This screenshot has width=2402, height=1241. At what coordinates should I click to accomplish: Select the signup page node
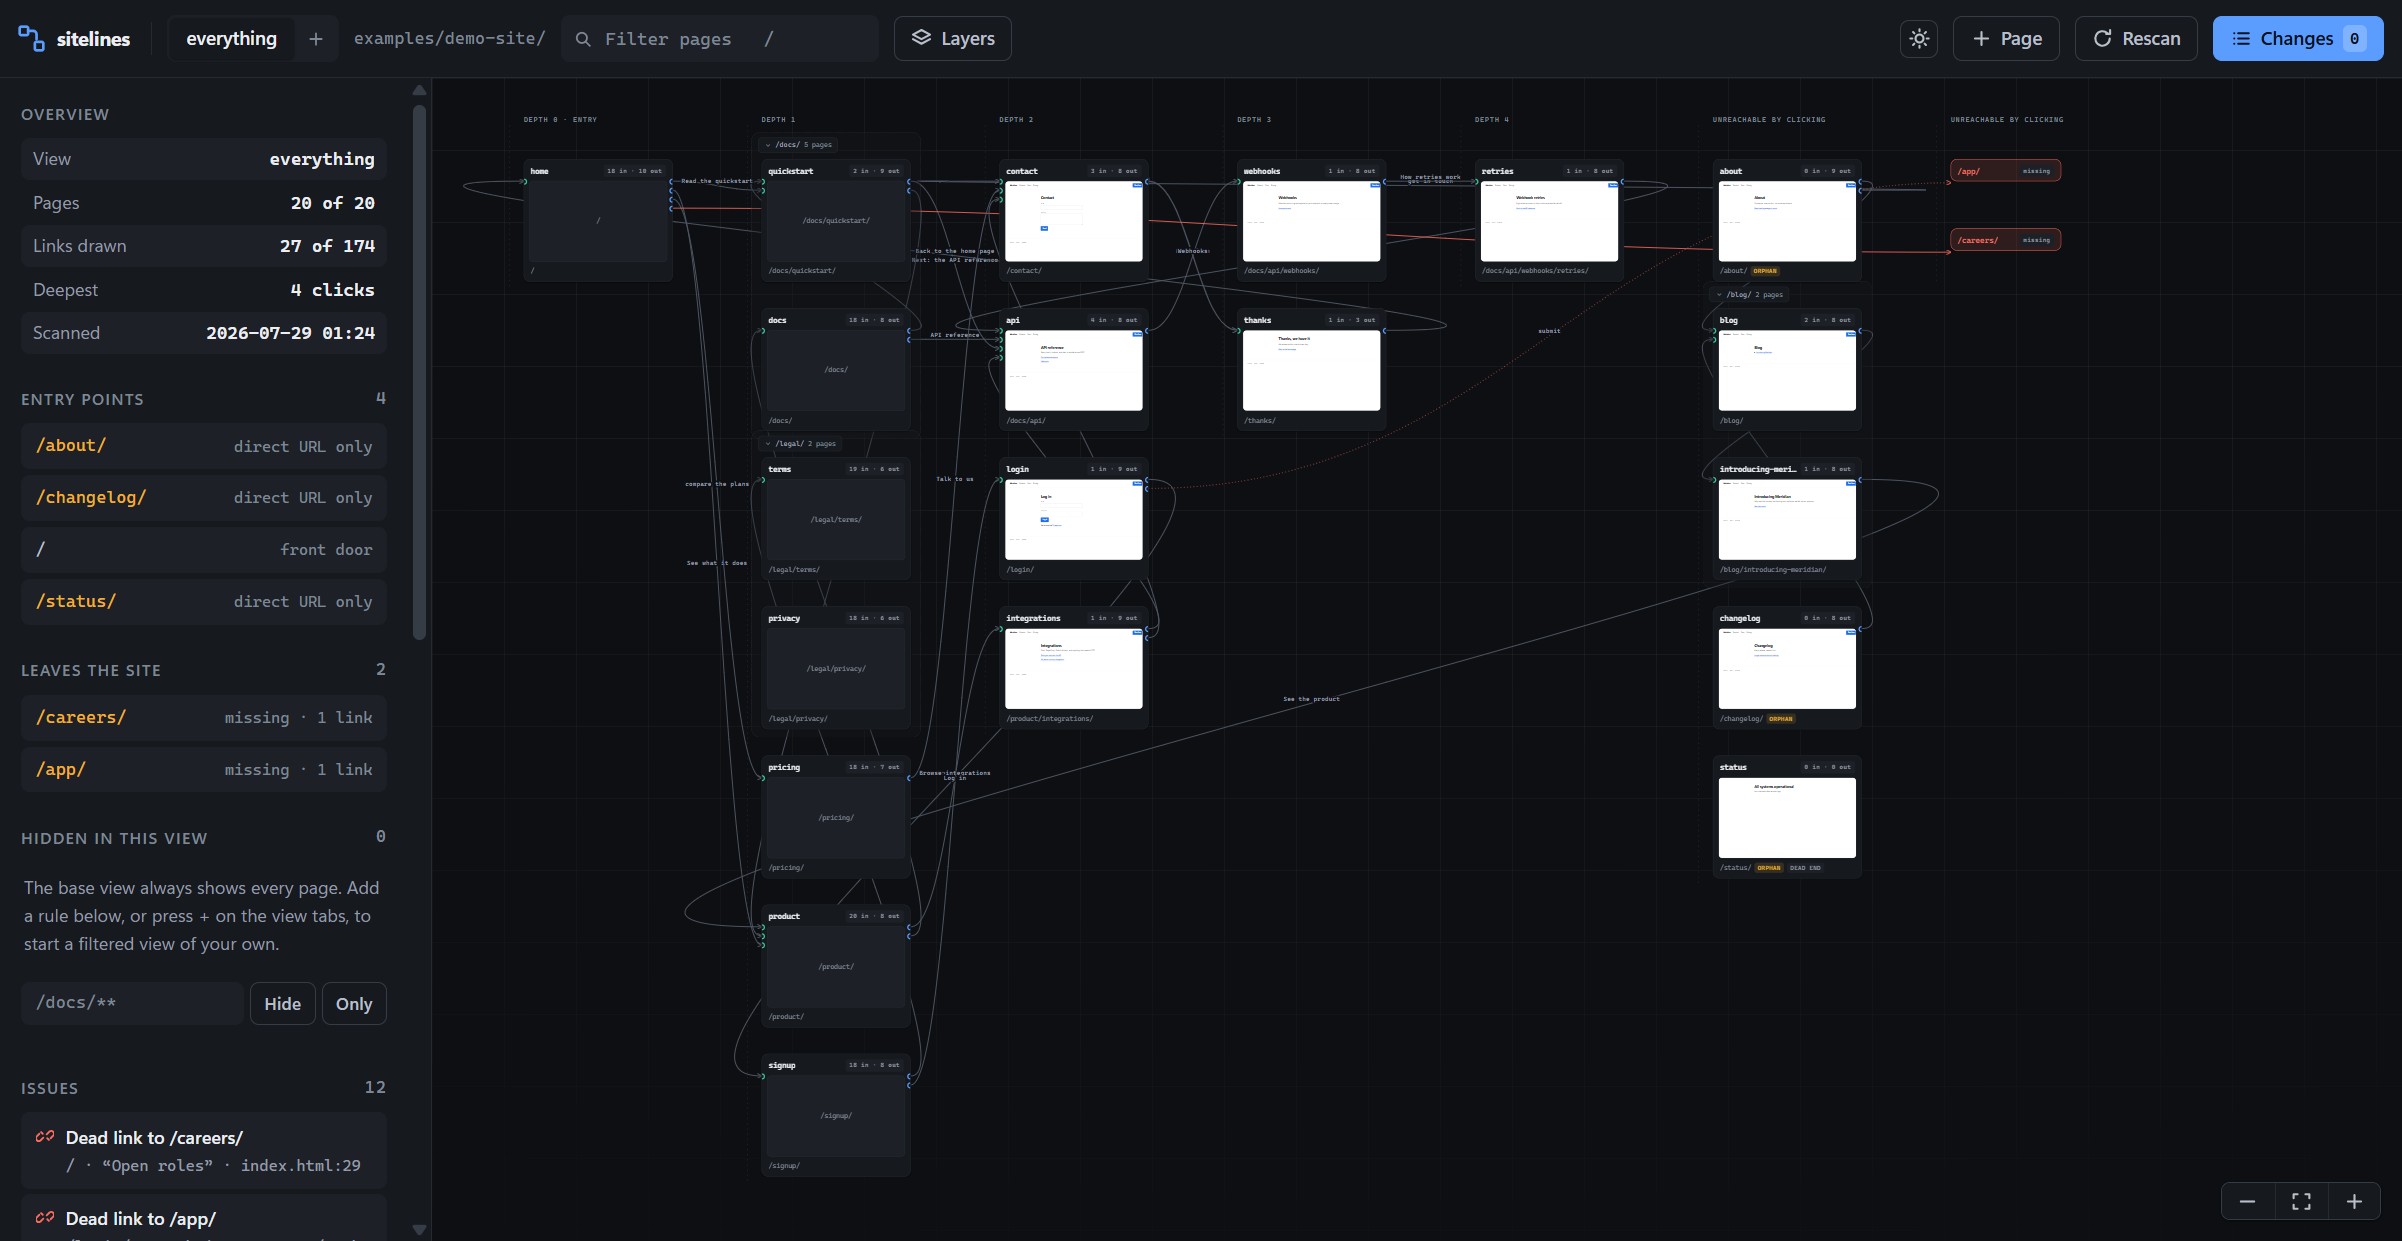[x=836, y=1115]
